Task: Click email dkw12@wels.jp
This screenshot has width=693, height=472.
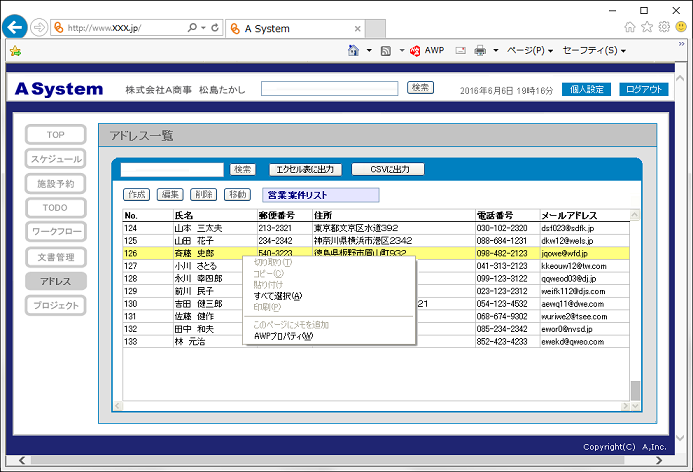Action: (x=567, y=241)
